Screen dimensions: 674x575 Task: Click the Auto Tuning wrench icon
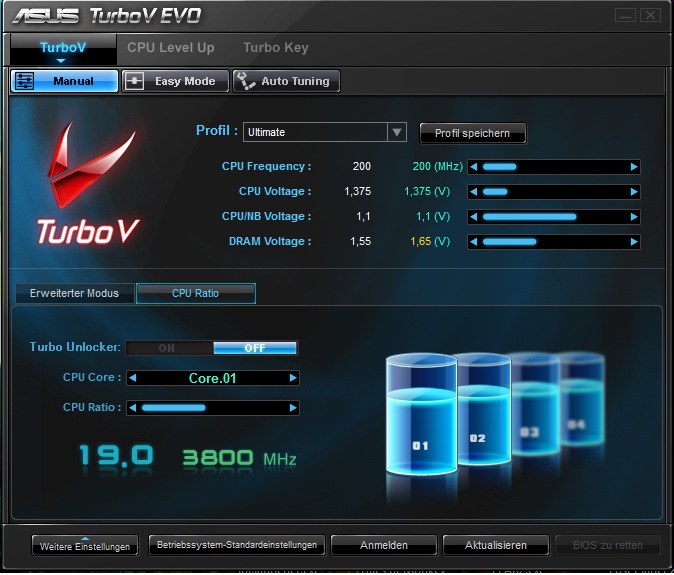pos(246,81)
